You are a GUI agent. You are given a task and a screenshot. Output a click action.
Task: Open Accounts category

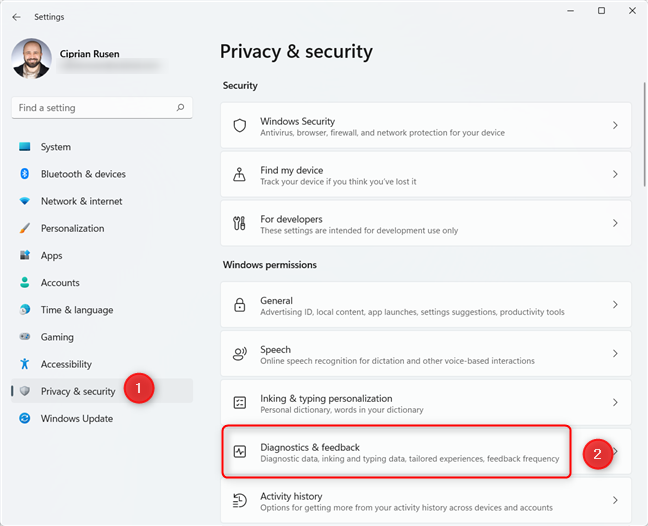pos(102,283)
